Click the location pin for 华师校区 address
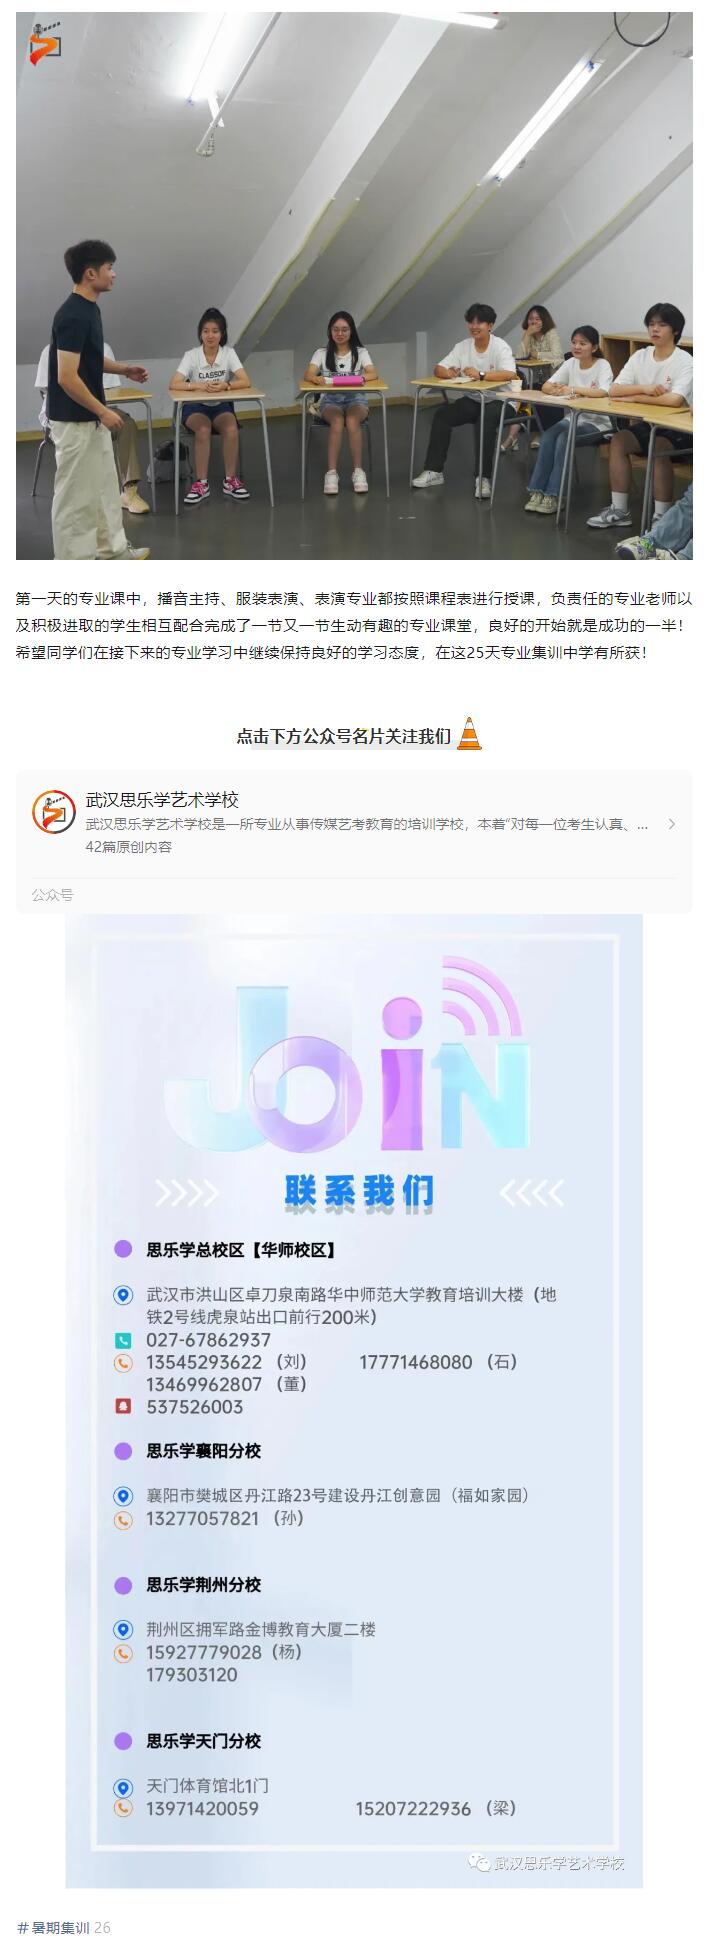 coord(123,1295)
